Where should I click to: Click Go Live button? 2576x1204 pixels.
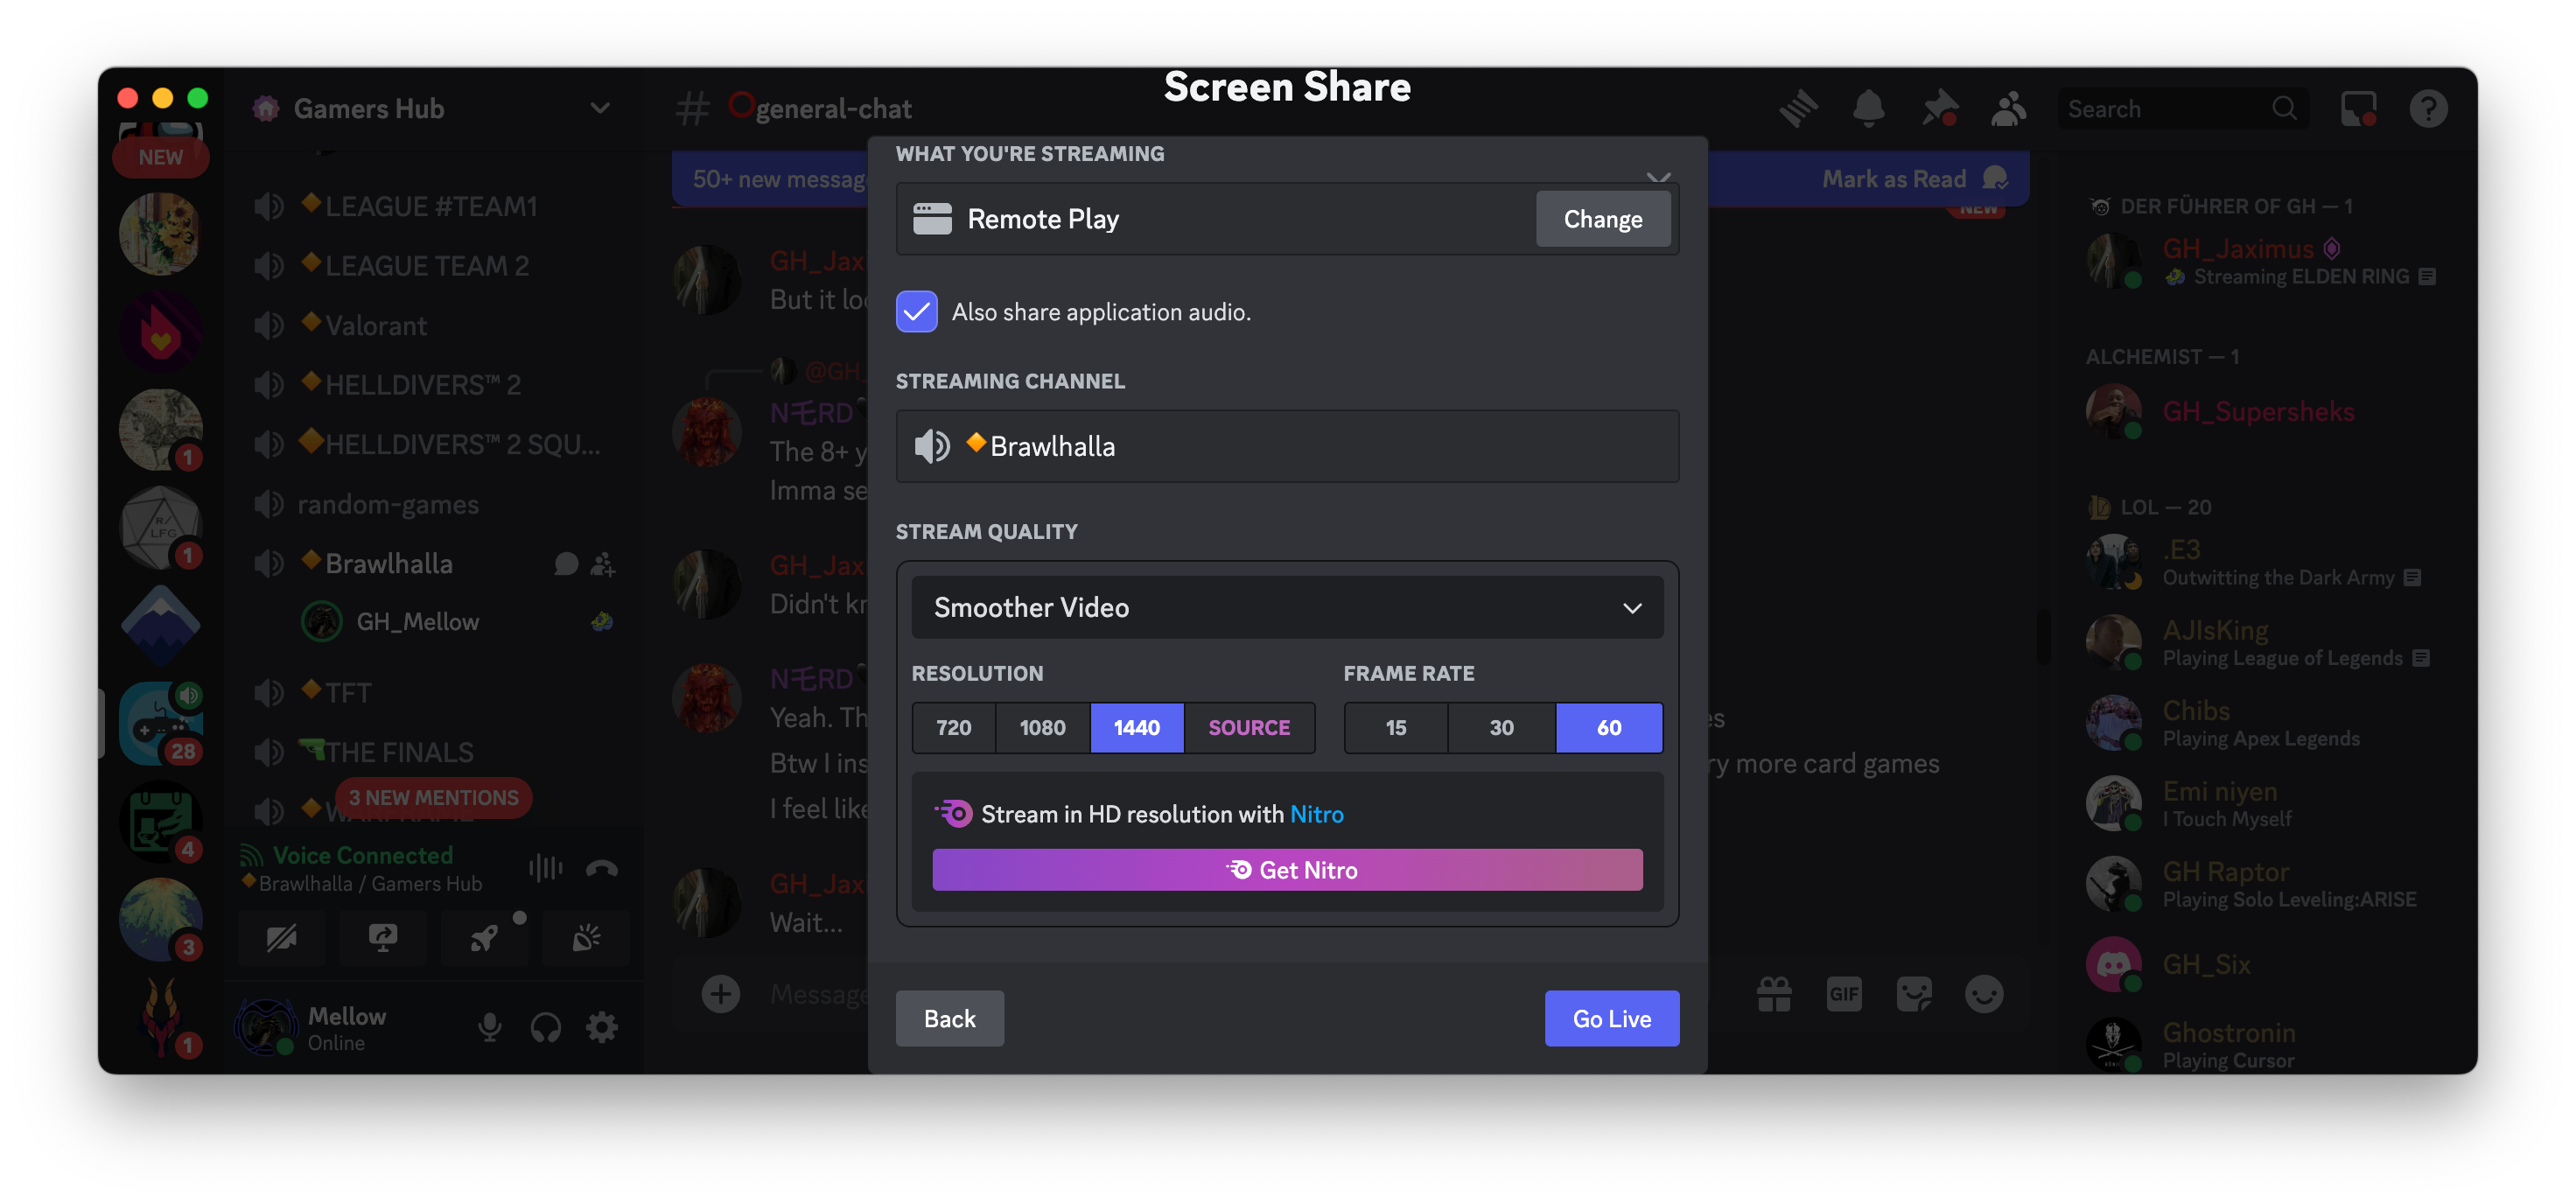point(1612,1017)
